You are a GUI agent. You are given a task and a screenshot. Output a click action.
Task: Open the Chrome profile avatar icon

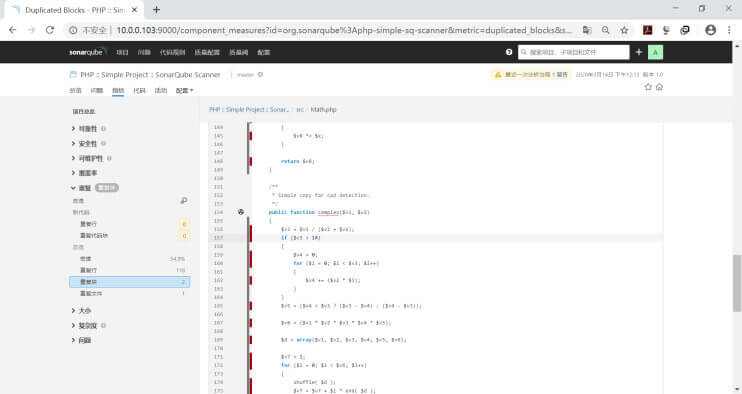[x=710, y=30]
